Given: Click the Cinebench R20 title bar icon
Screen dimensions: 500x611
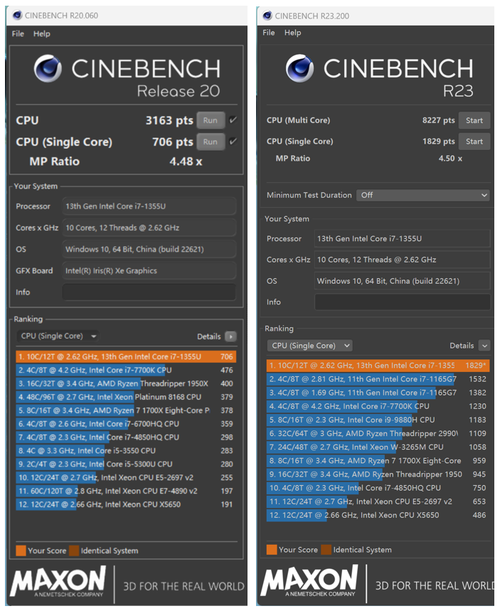Looking at the screenshot, I should 17,15.
